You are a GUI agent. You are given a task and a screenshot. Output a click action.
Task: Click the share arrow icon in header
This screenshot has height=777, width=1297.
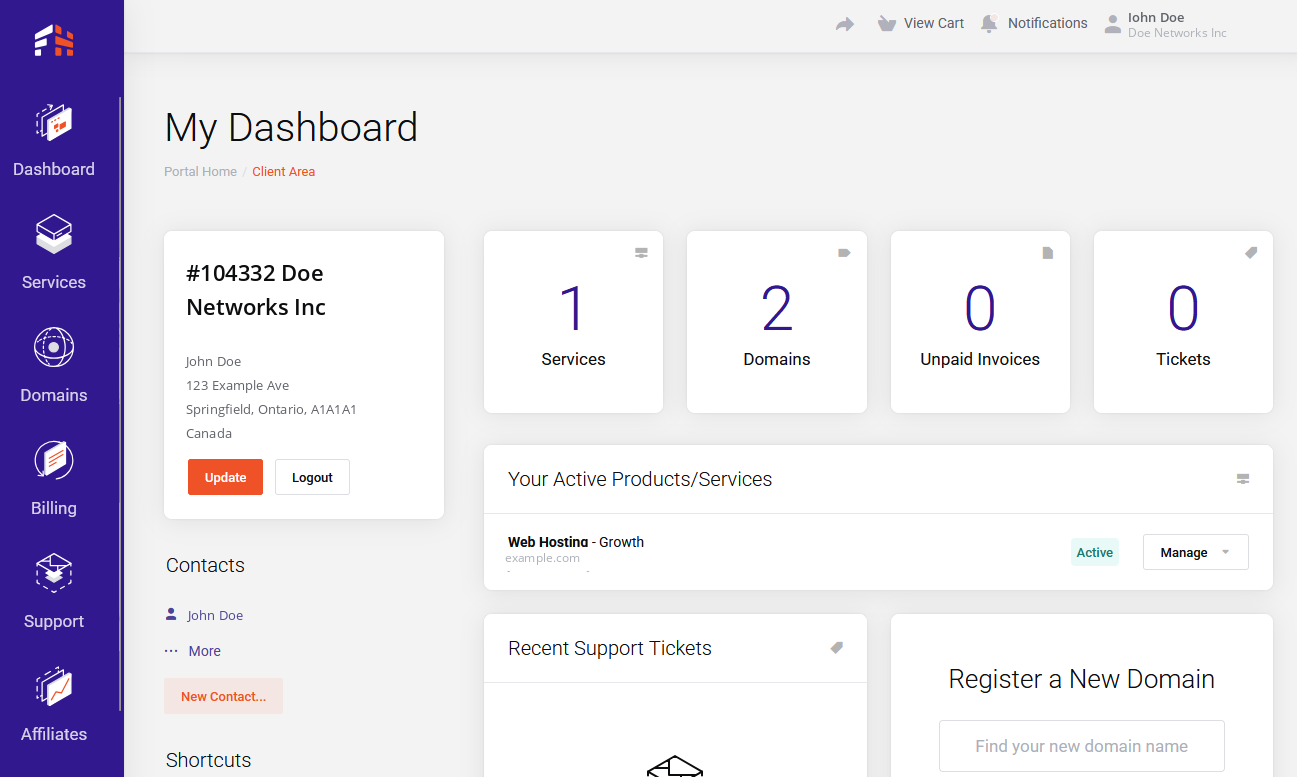[845, 24]
